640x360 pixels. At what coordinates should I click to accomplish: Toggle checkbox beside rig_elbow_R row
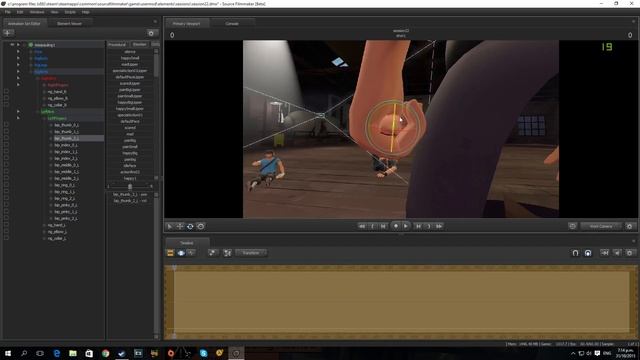6,98
